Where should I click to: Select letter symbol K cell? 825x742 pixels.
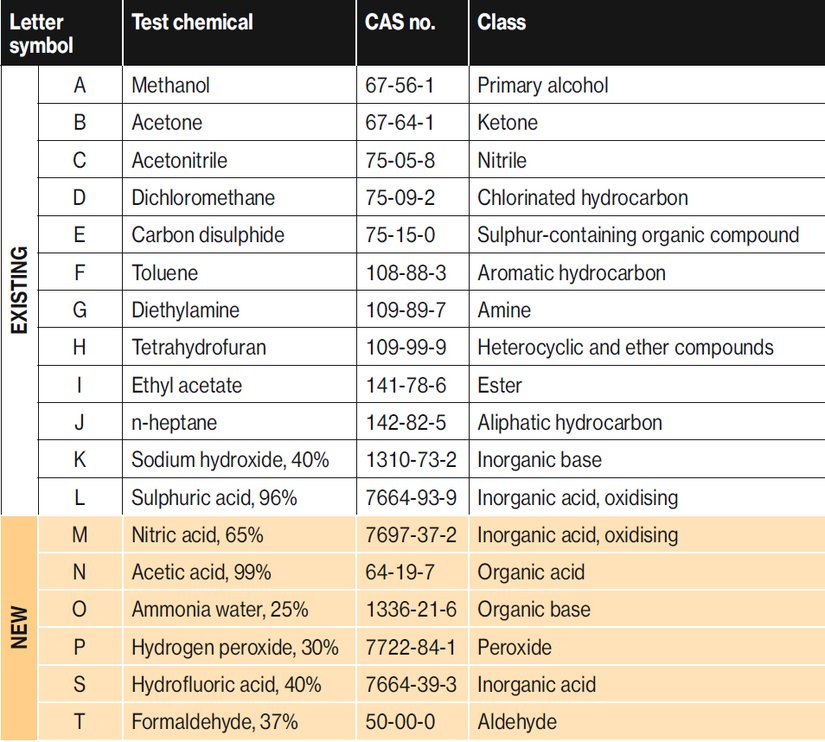80,460
